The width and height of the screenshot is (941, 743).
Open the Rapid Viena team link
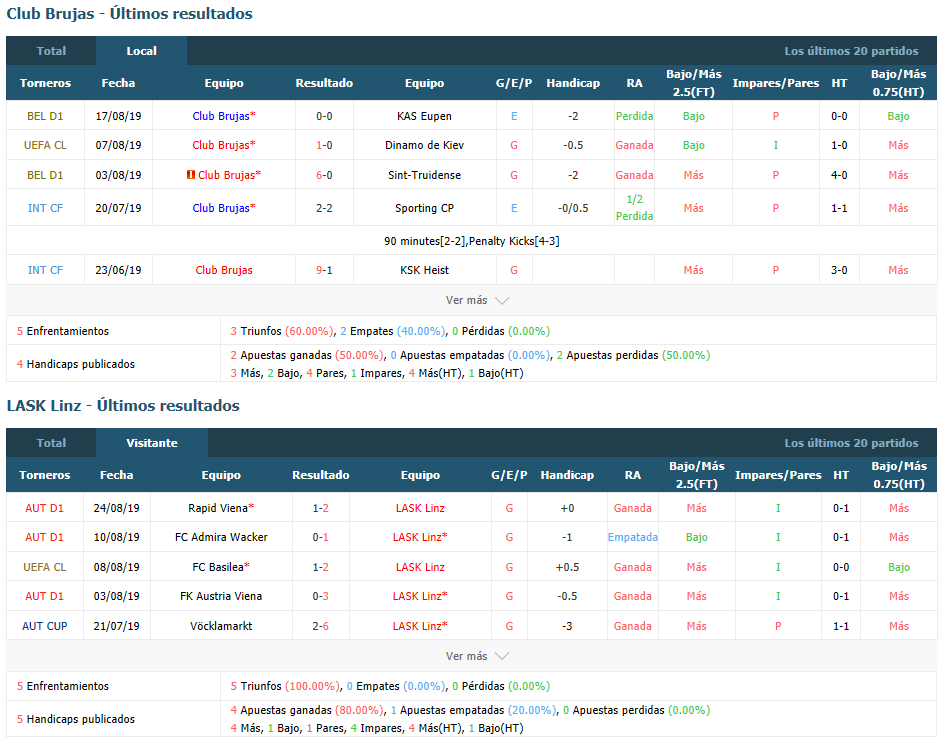218,508
